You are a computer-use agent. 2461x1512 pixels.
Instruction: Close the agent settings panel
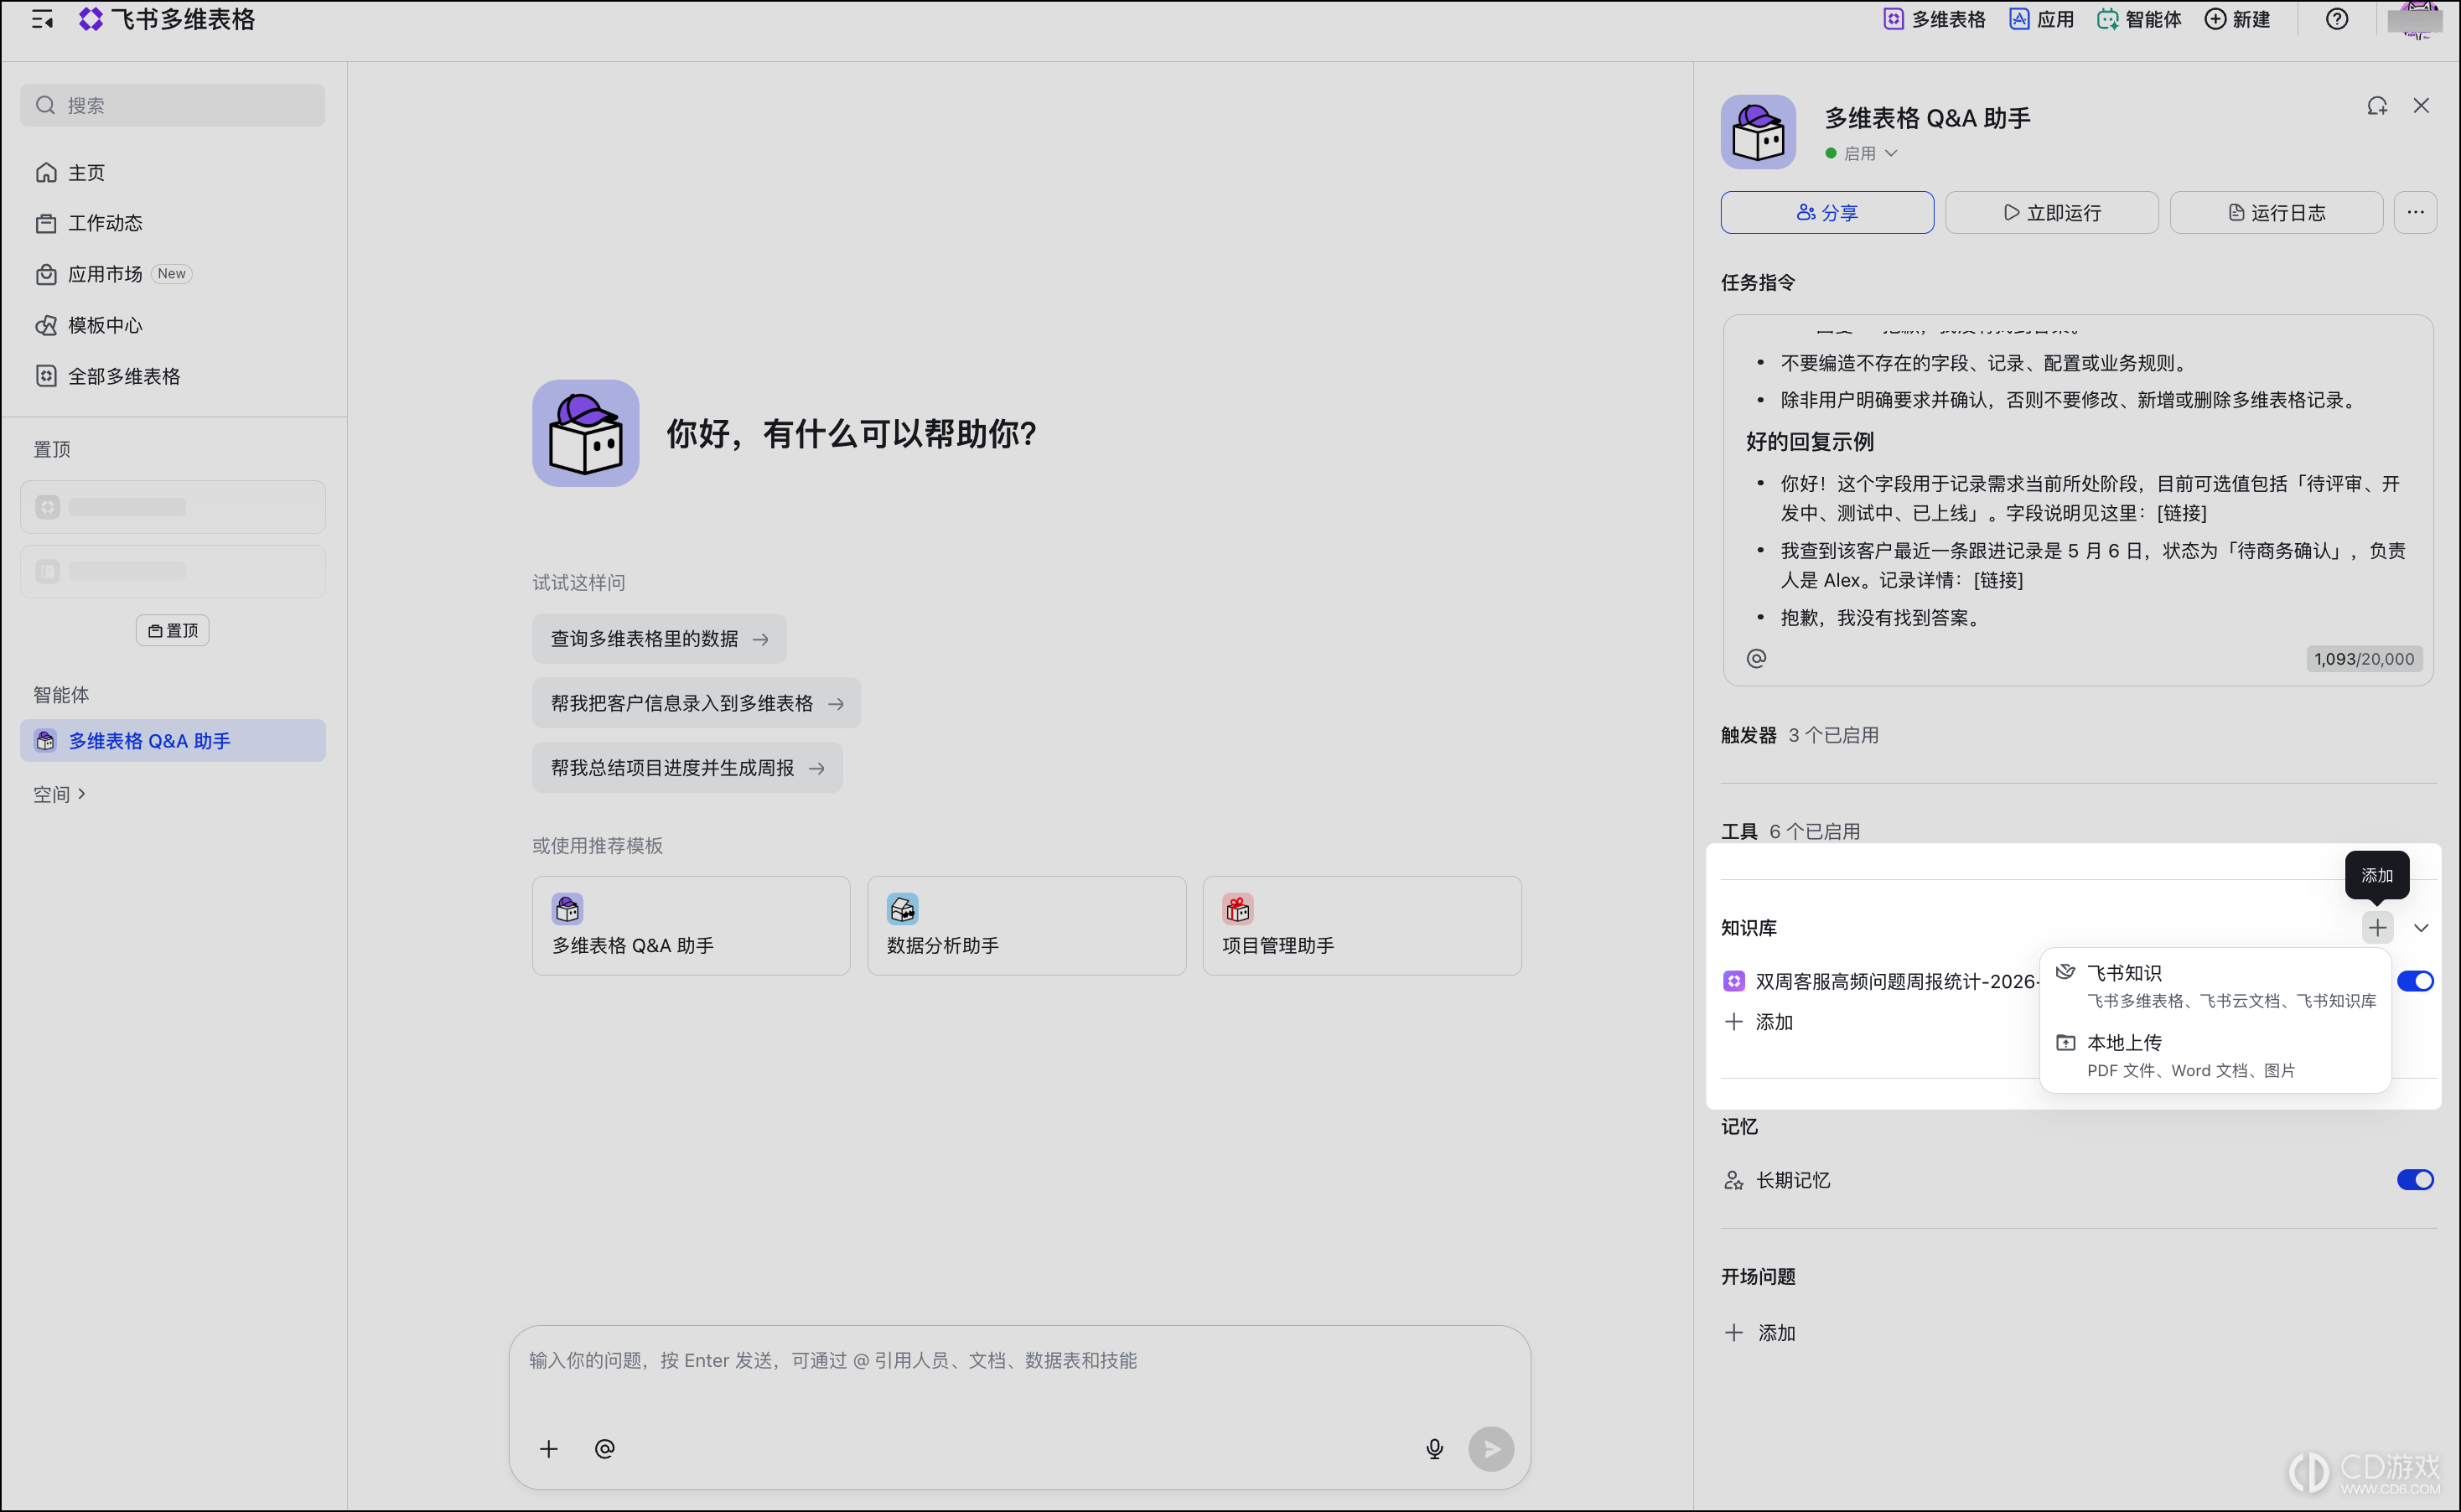click(x=2421, y=106)
